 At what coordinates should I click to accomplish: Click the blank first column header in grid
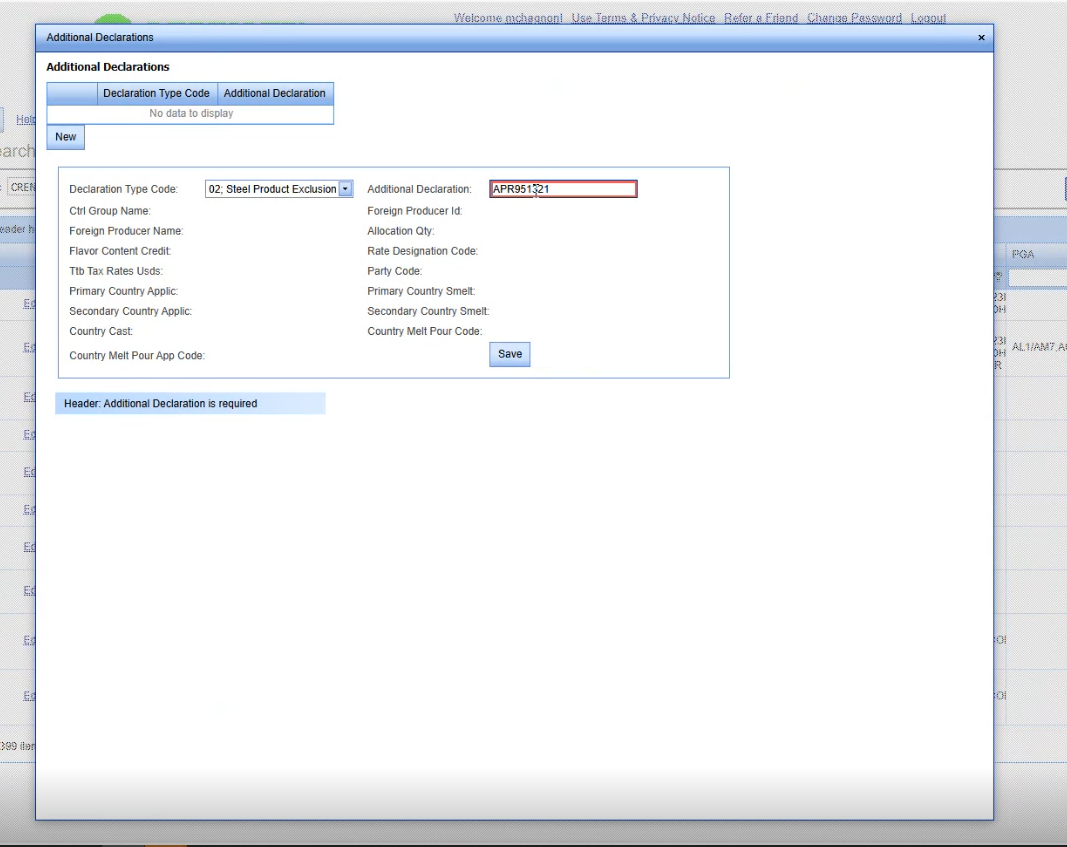point(71,93)
